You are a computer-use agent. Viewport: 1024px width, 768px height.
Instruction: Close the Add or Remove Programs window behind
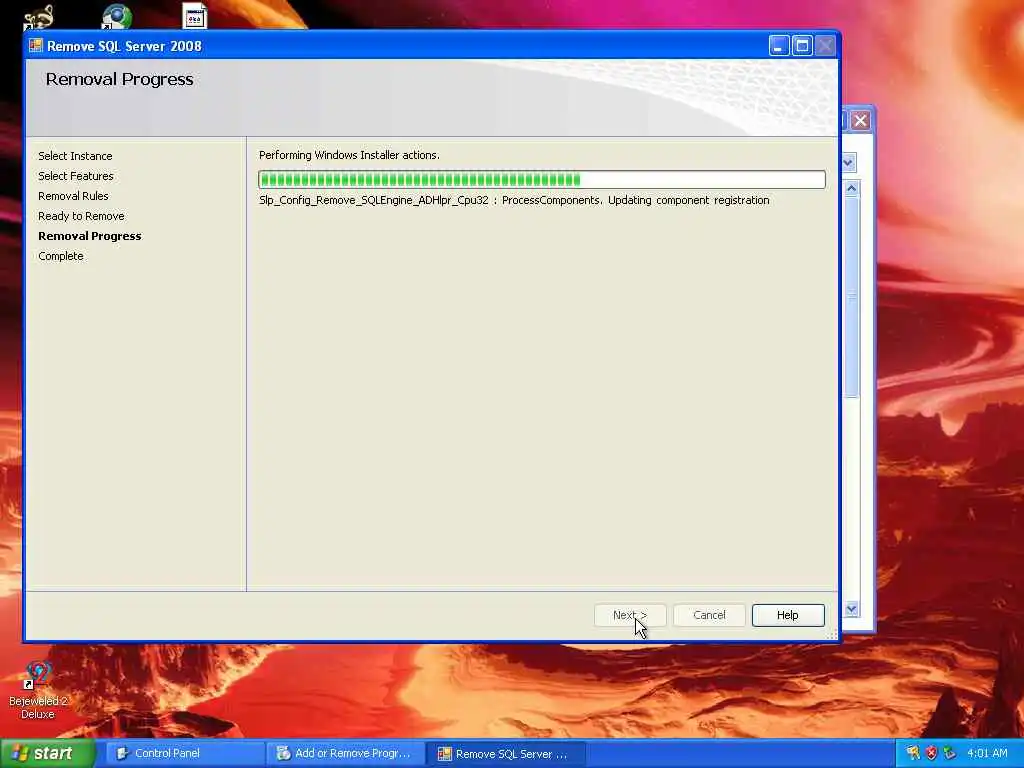(x=860, y=121)
